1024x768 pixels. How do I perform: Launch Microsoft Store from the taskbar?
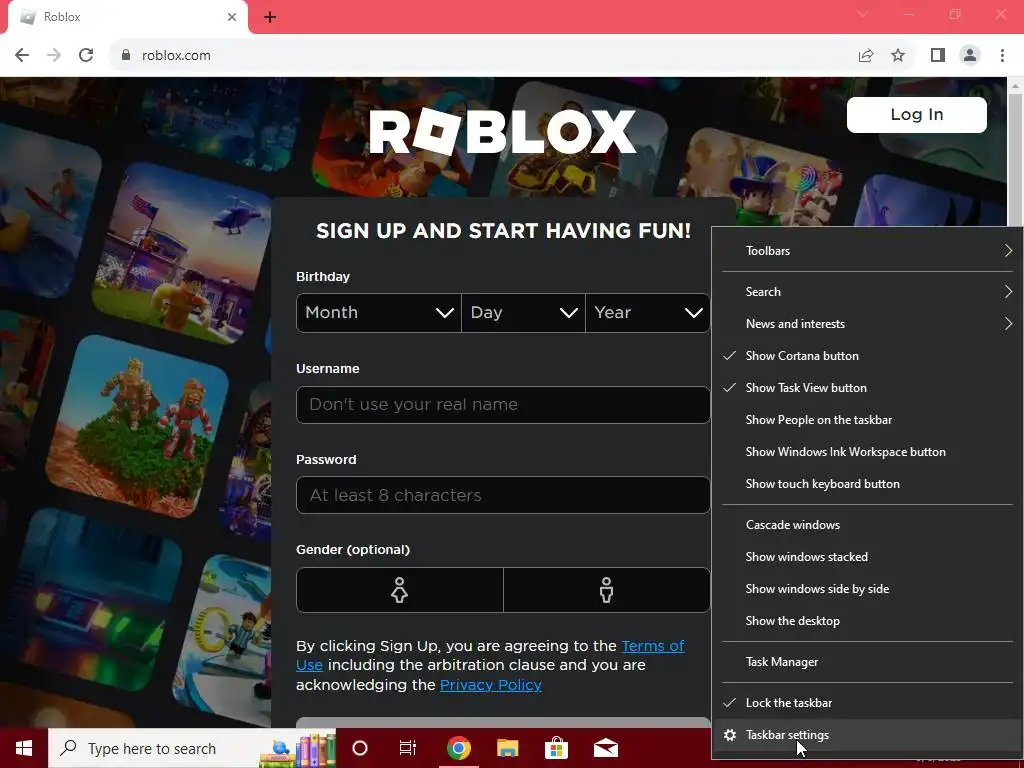point(556,748)
